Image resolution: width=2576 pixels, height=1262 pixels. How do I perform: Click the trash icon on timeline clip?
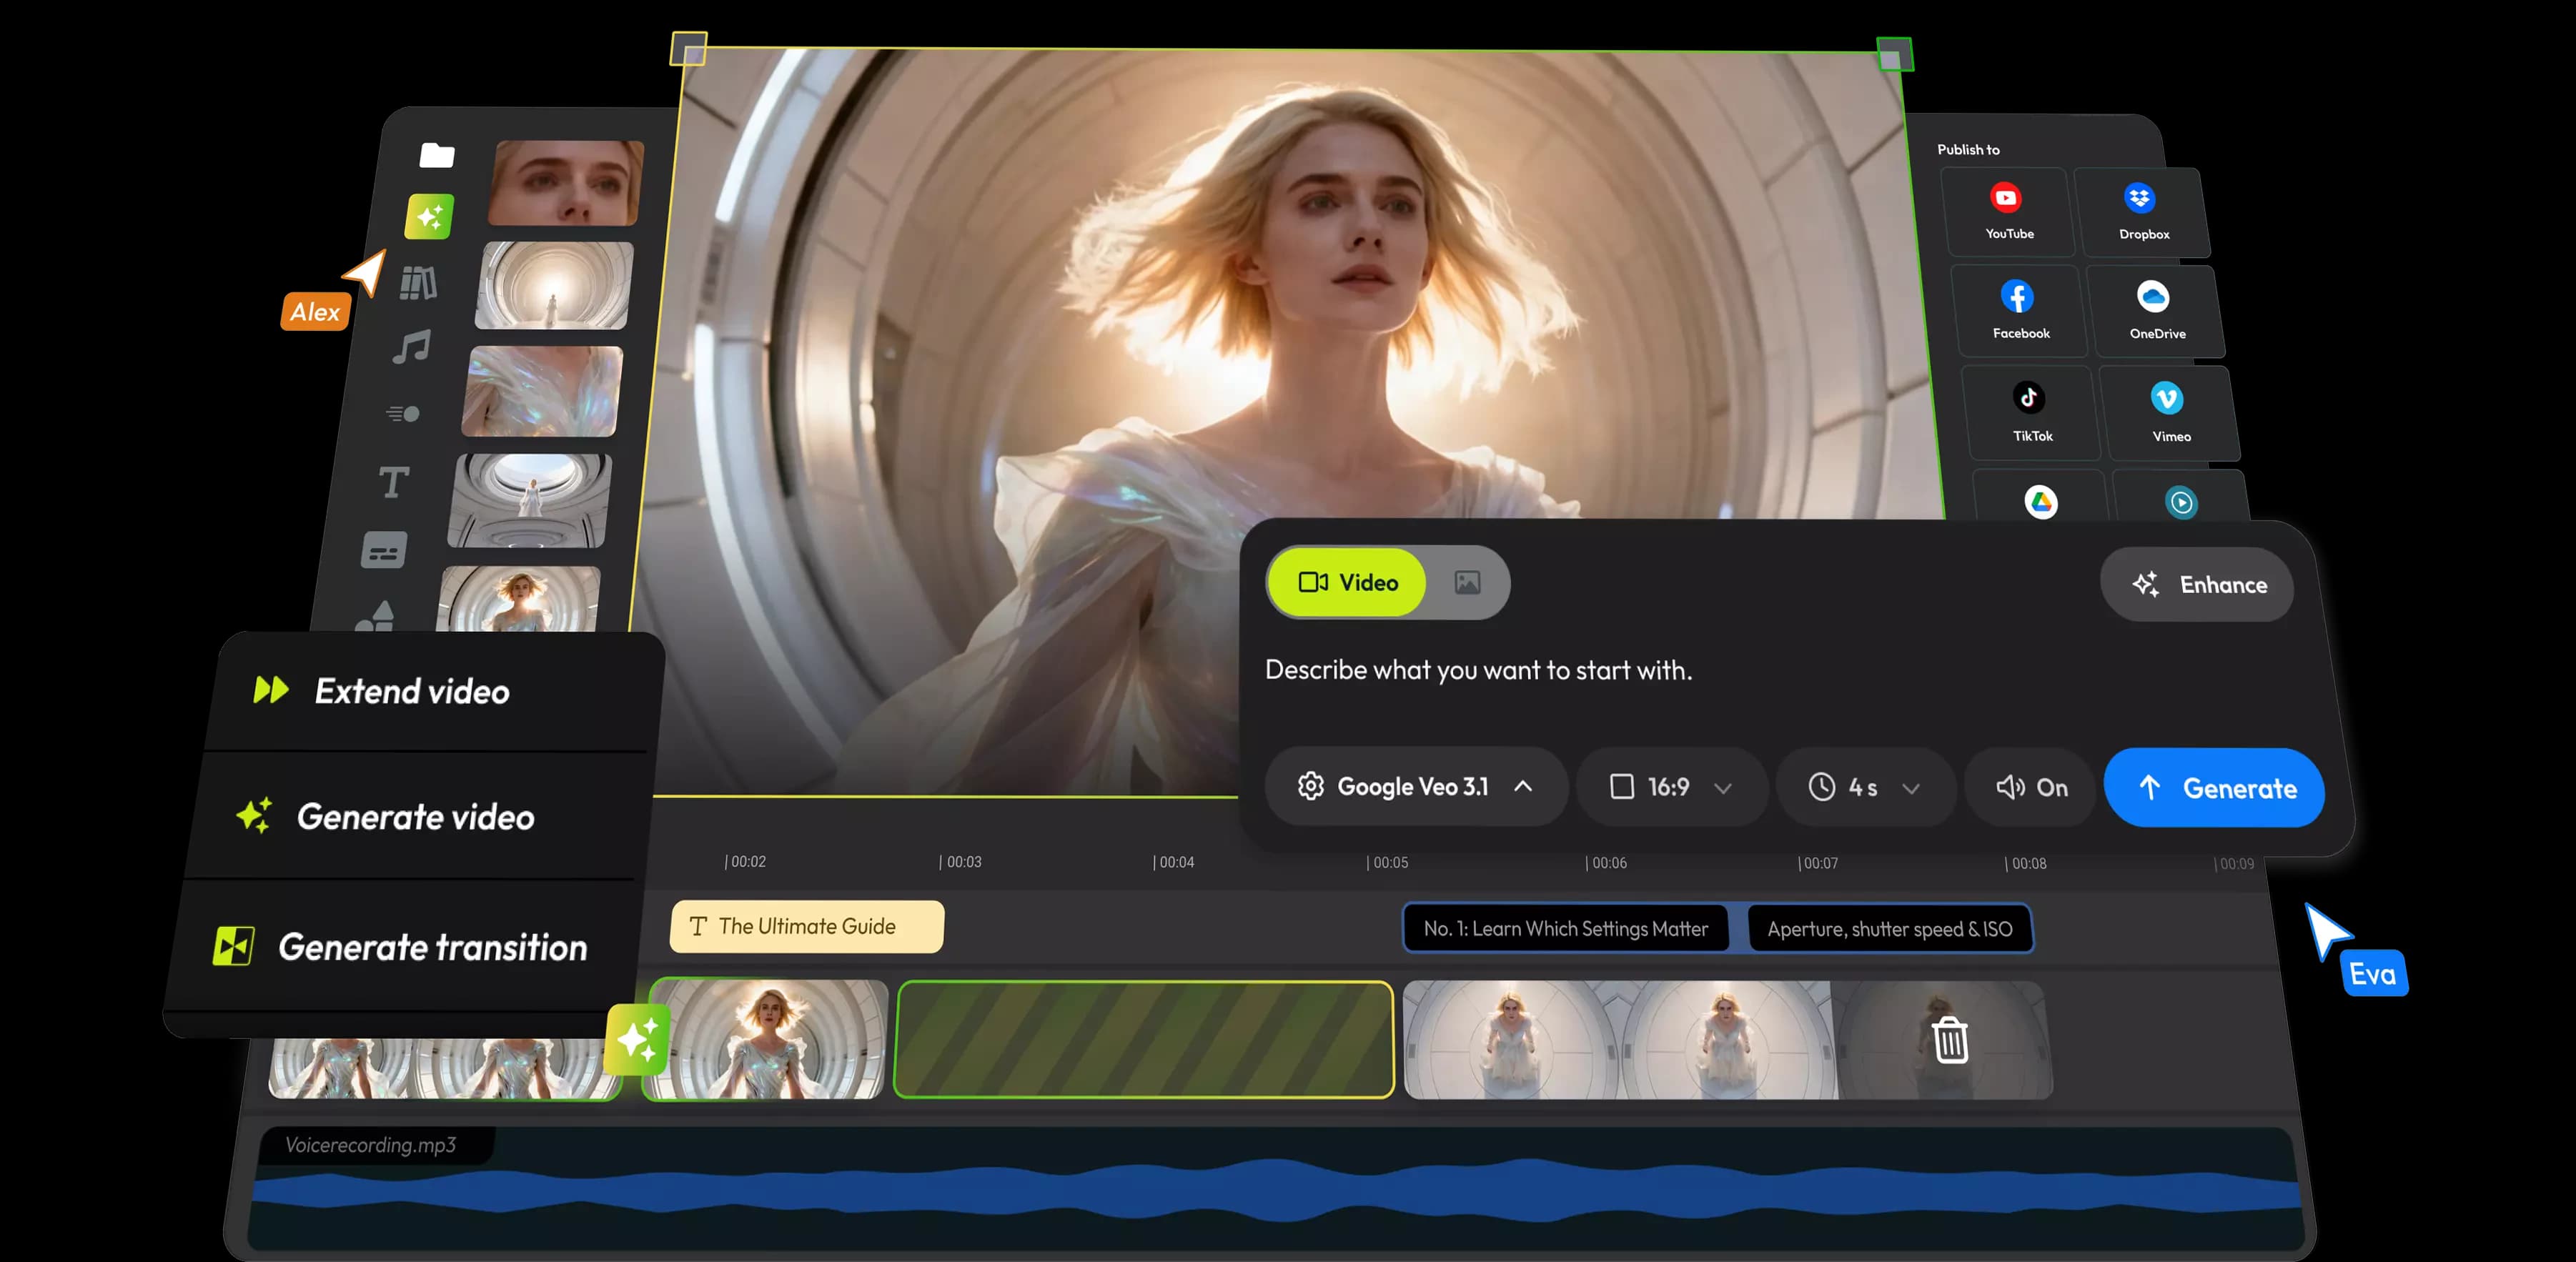(1950, 1039)
